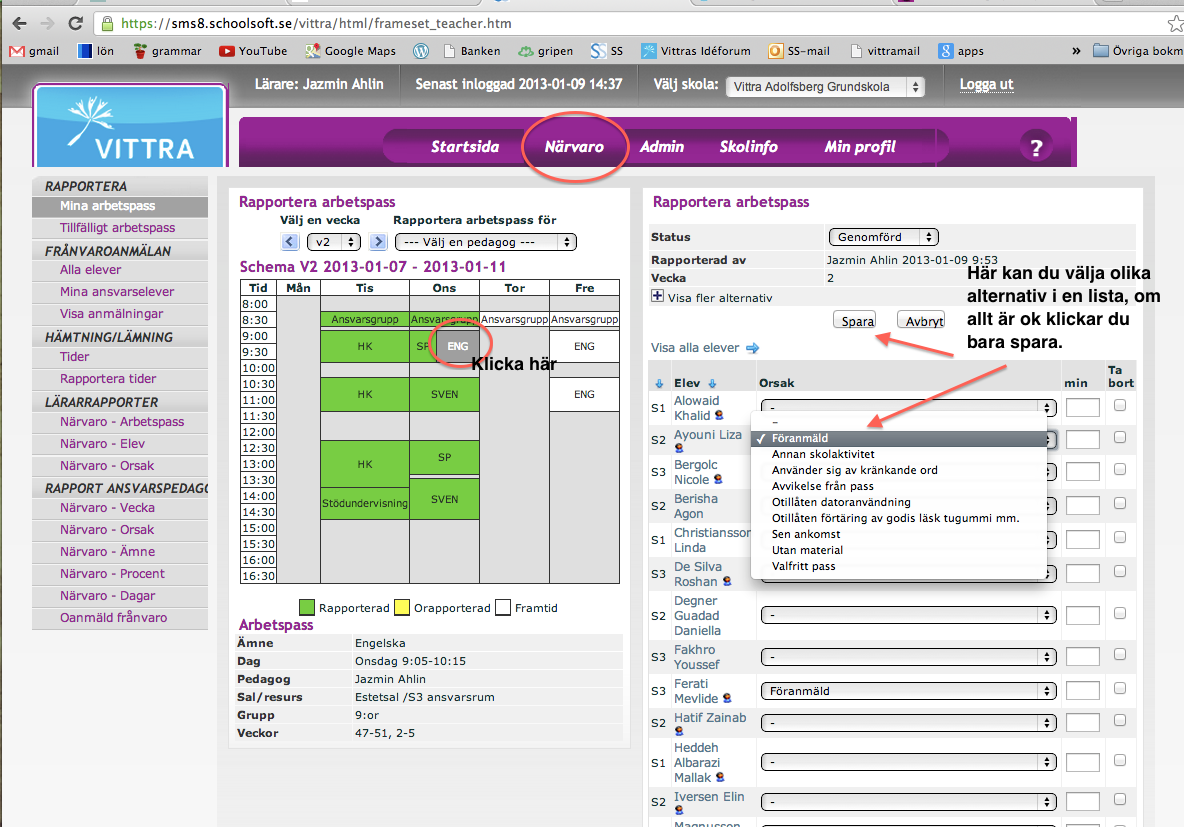Image resolution: width=1184 pixels, height=827 pixels.
Task: Open the SS bookmark
Action: coord(607,51)
